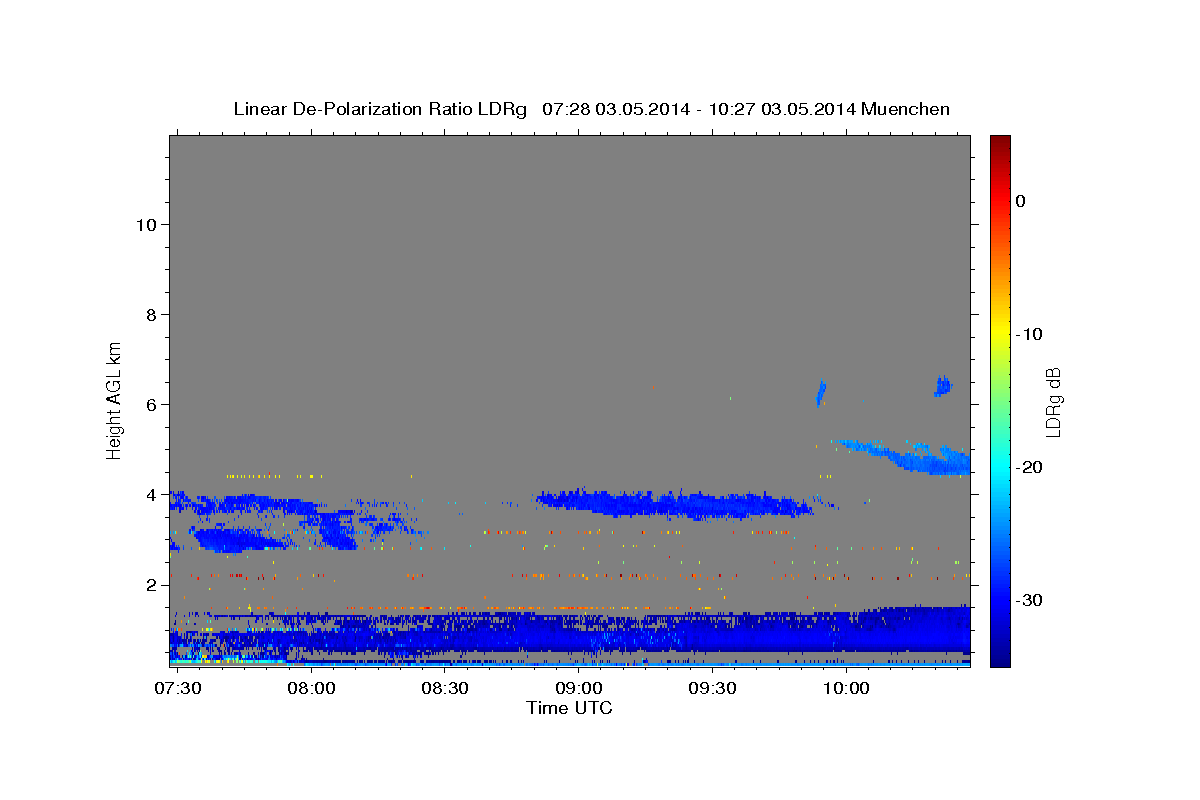Click the plot title 'Linear De-Polarization Ratio LDRg'

pos(380,109)
